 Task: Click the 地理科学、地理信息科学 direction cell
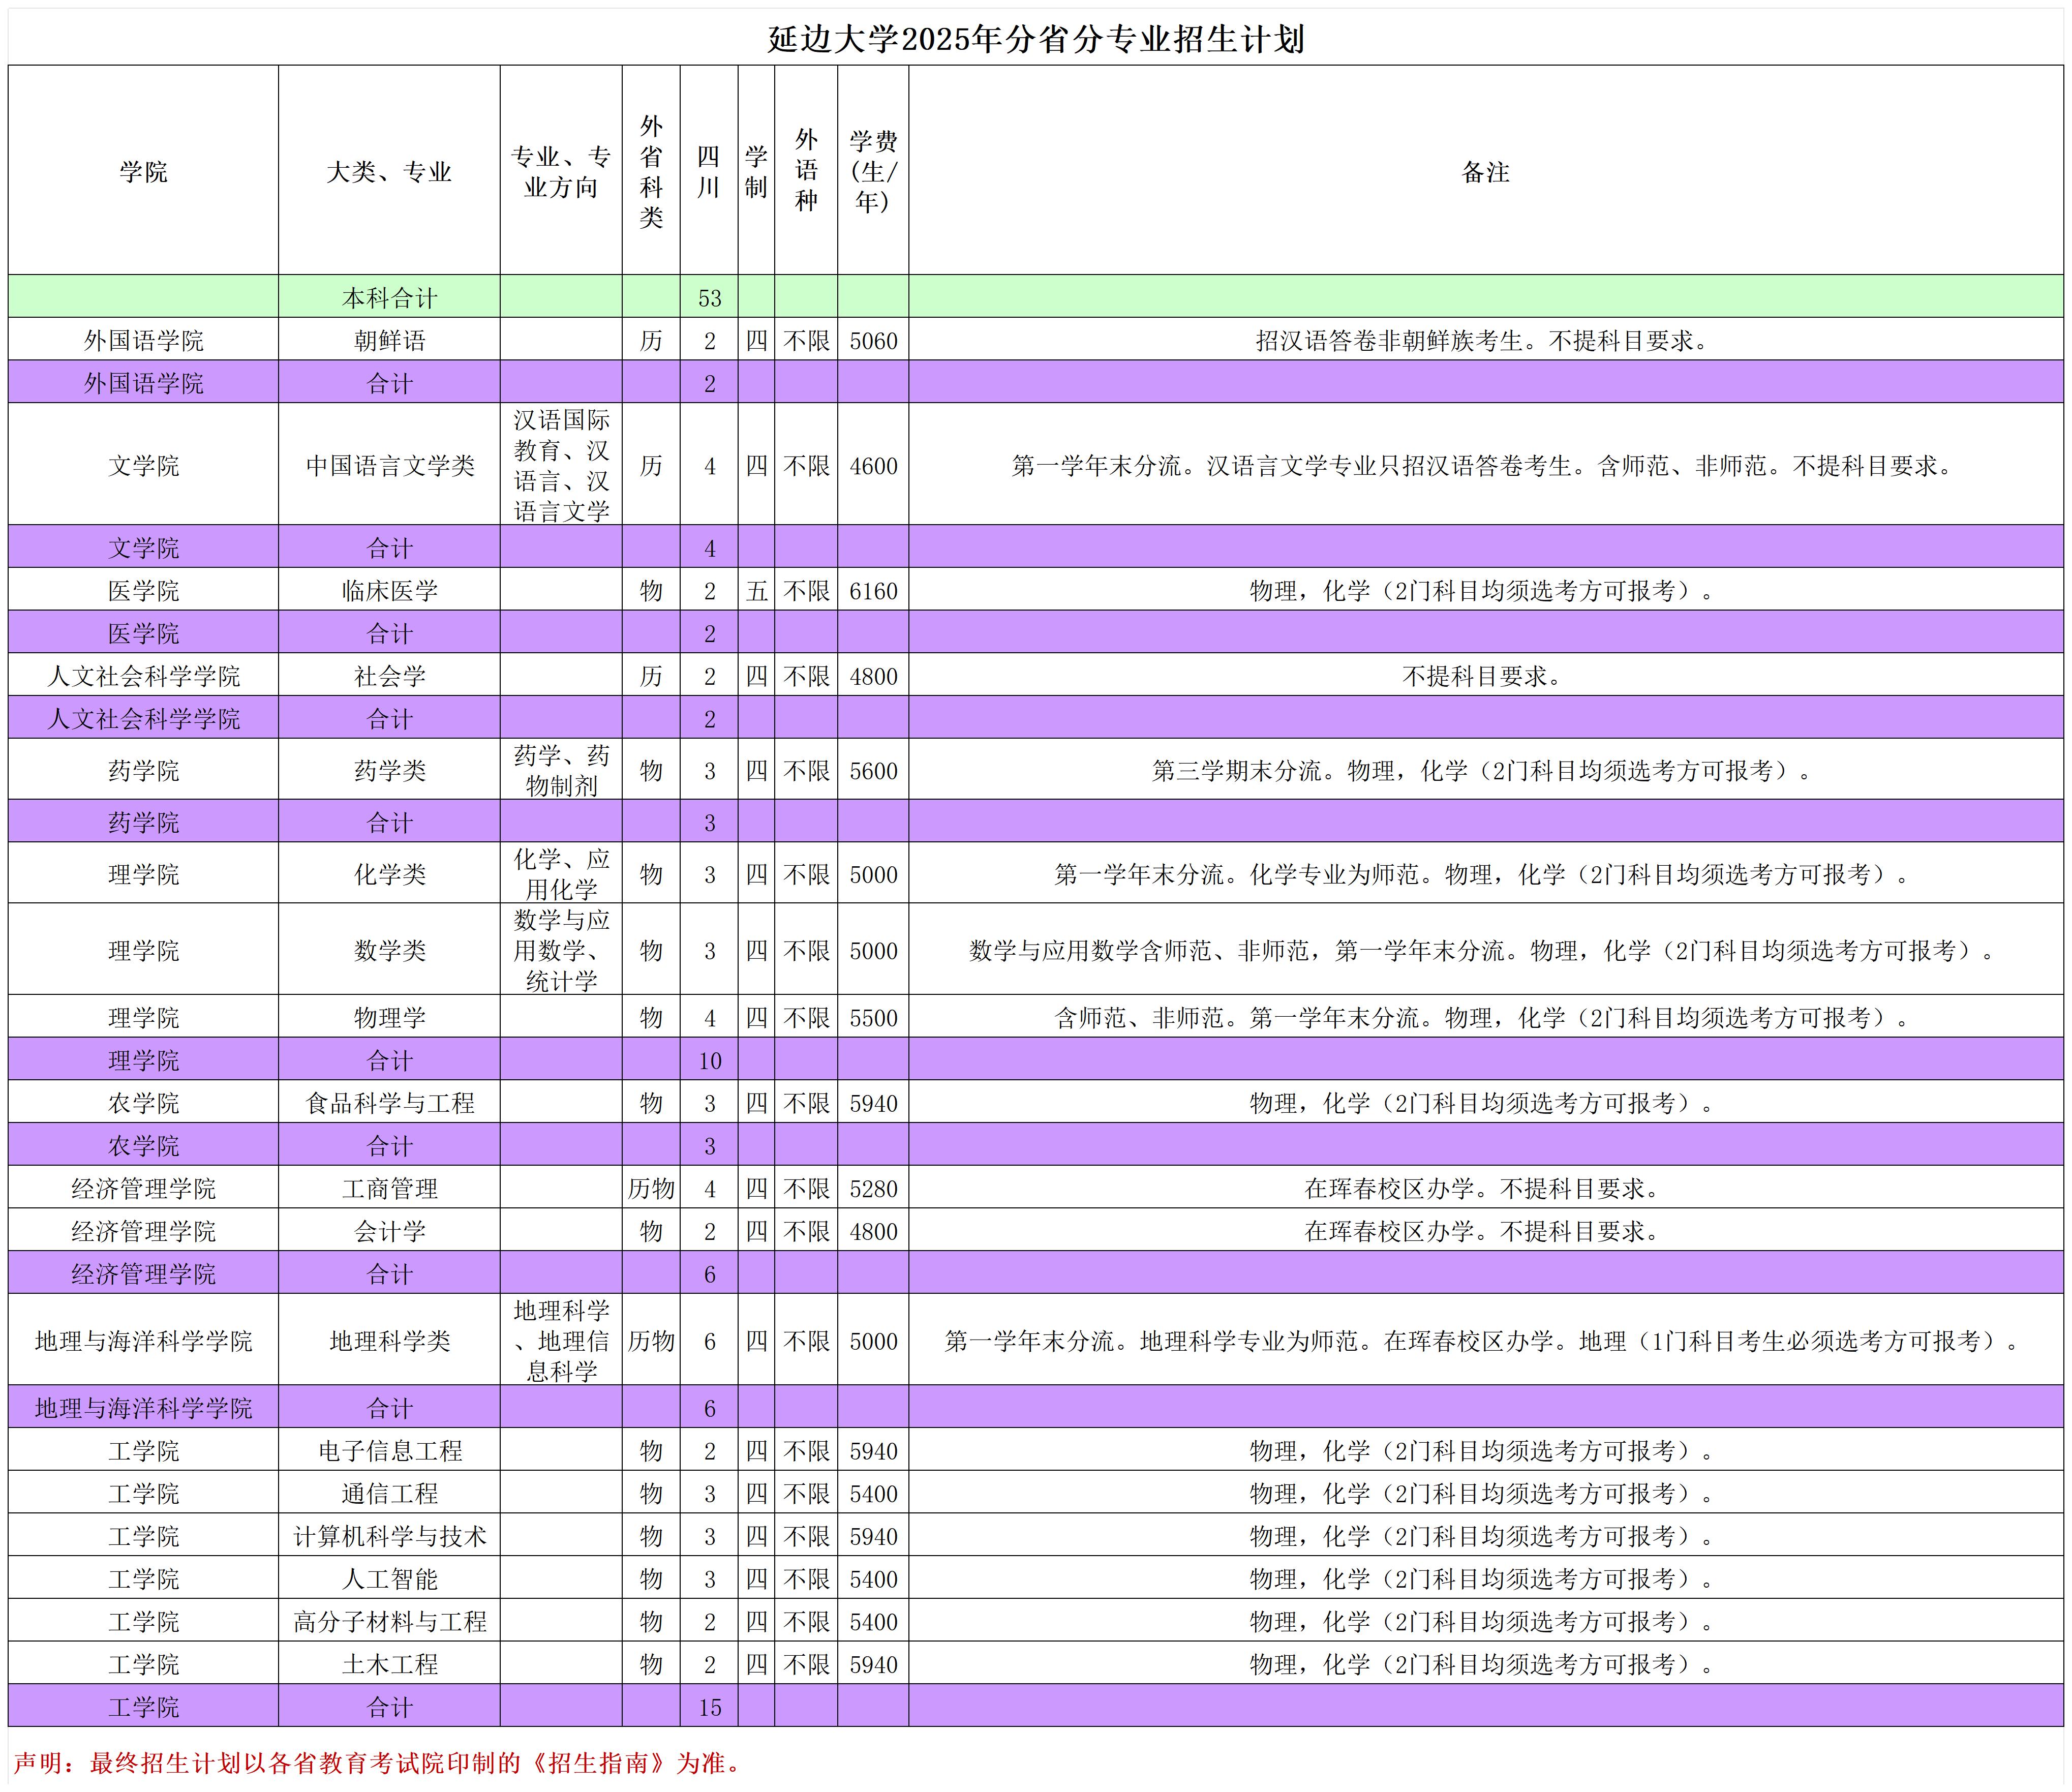pos(561,1340)
